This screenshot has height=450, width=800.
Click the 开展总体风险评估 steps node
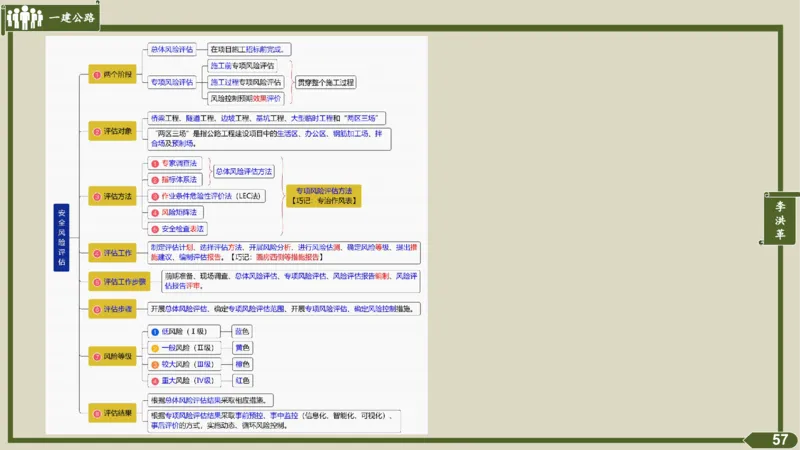[284, 309]
